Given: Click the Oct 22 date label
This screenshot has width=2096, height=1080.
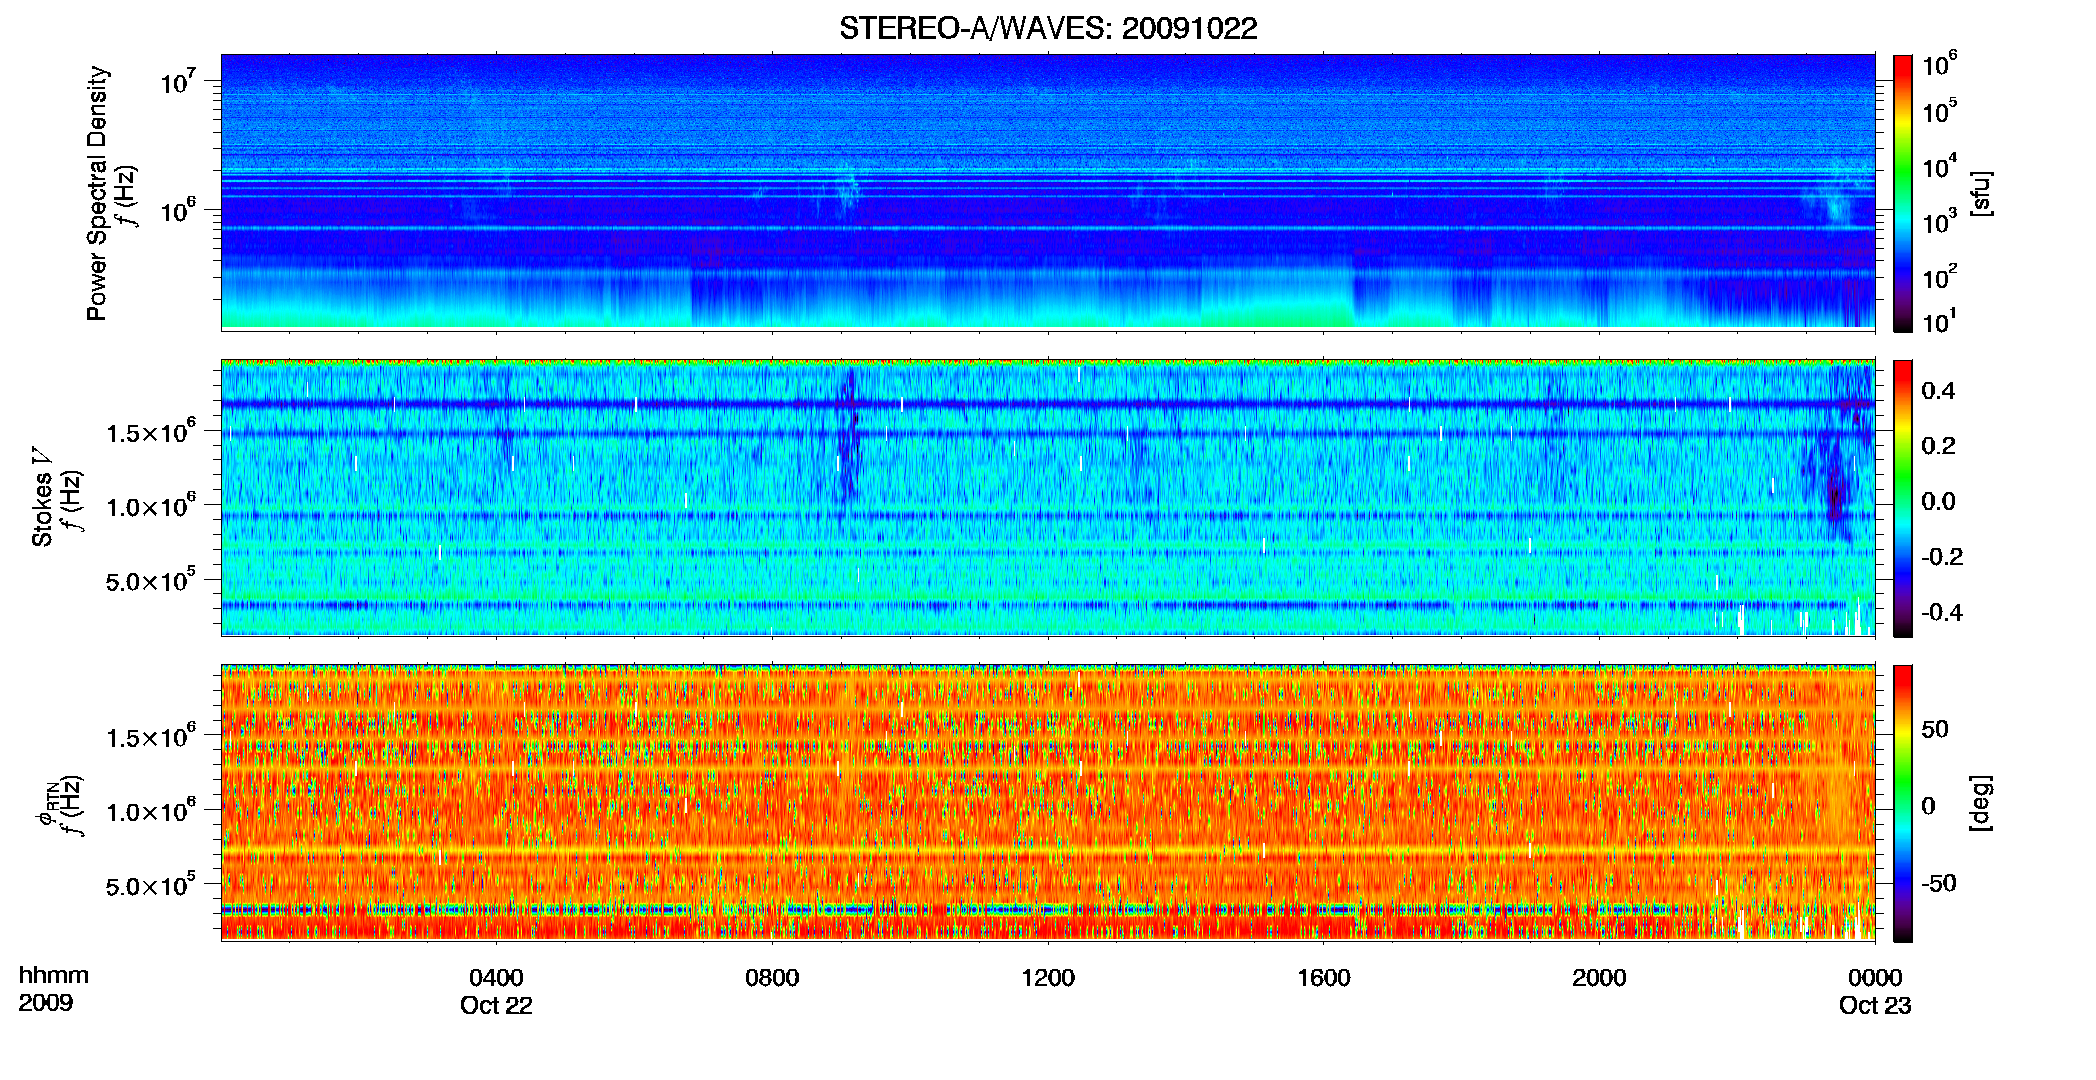Looking at the screenshot, I should click(496, 1005).
